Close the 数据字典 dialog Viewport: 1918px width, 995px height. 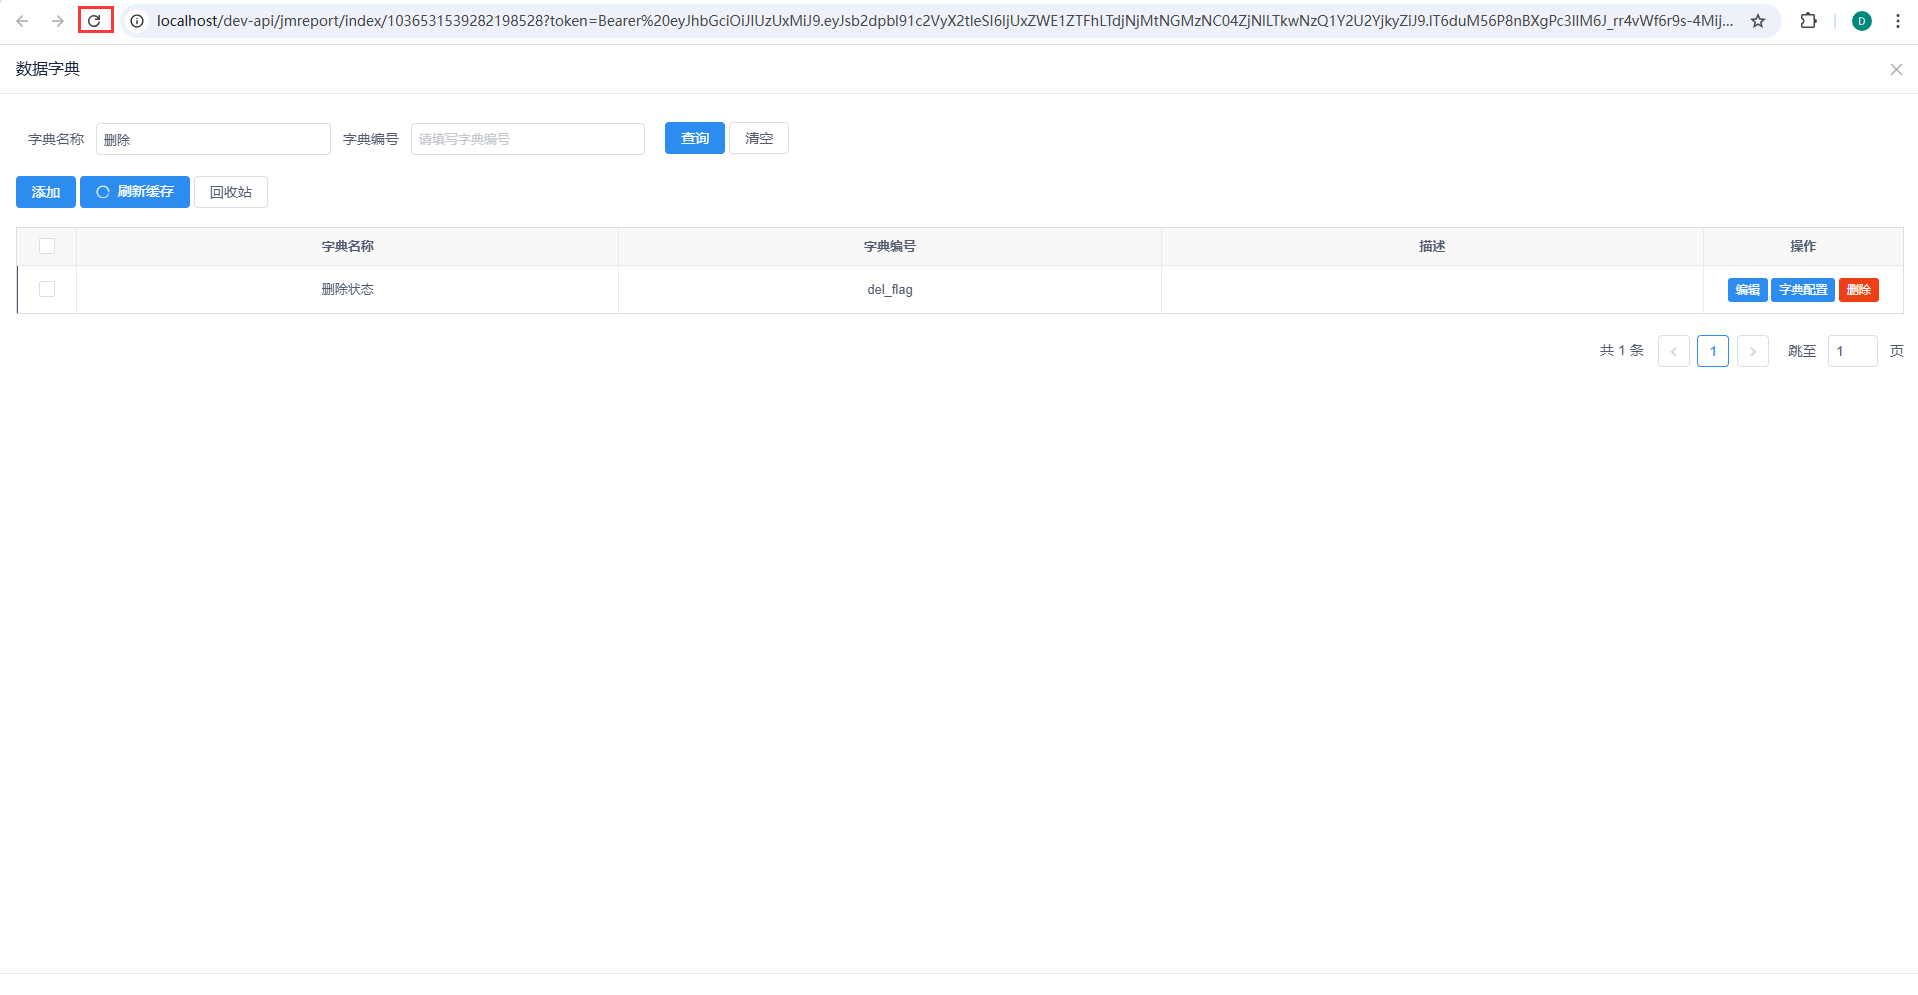1896,69
